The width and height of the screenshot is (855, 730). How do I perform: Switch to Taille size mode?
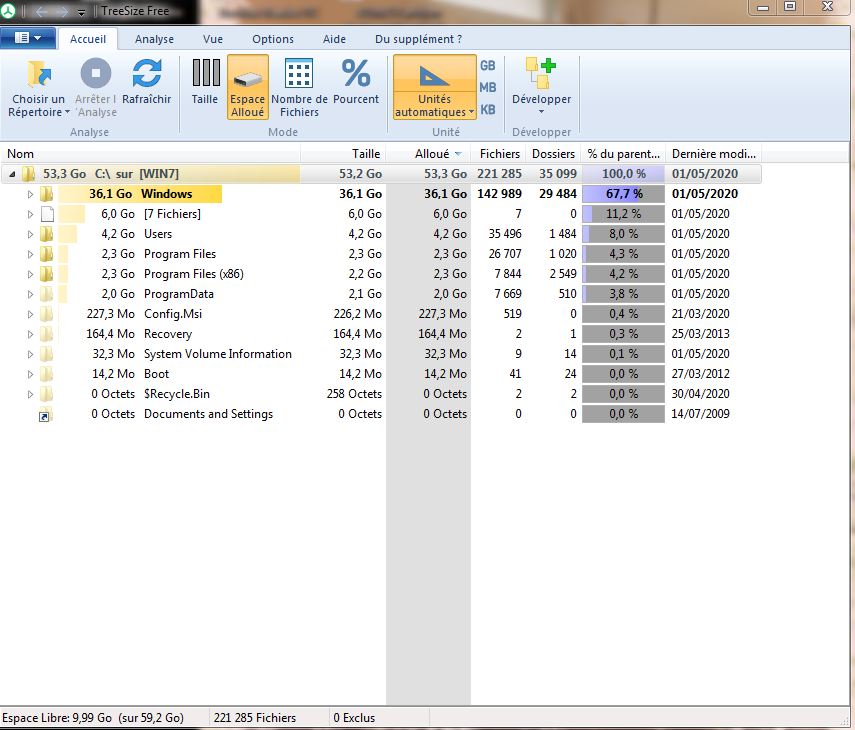coord(205,82)
